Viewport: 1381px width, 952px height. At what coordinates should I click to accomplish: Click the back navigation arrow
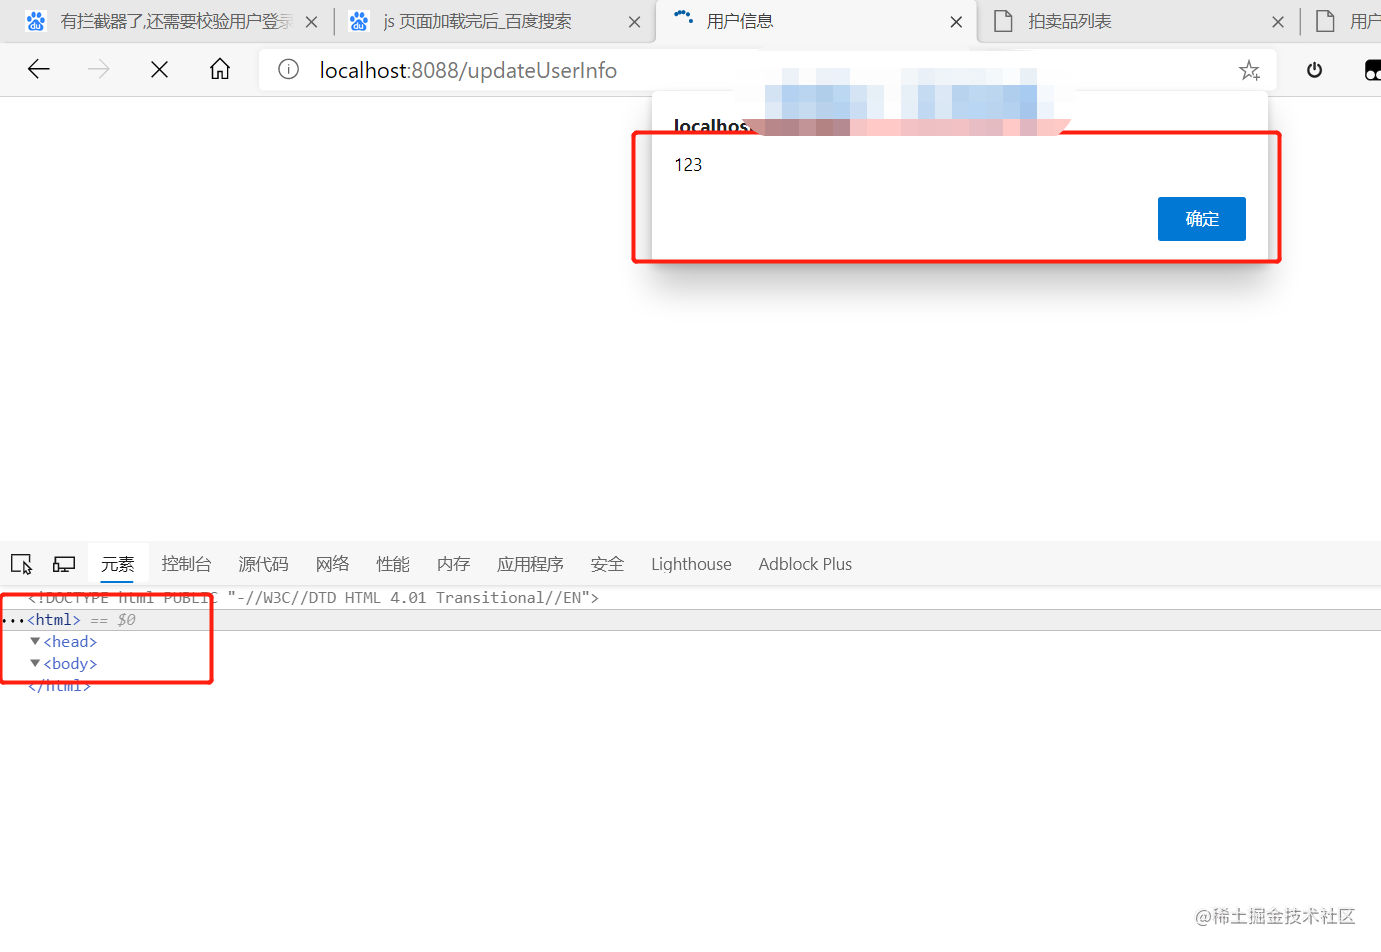[38, 69]
